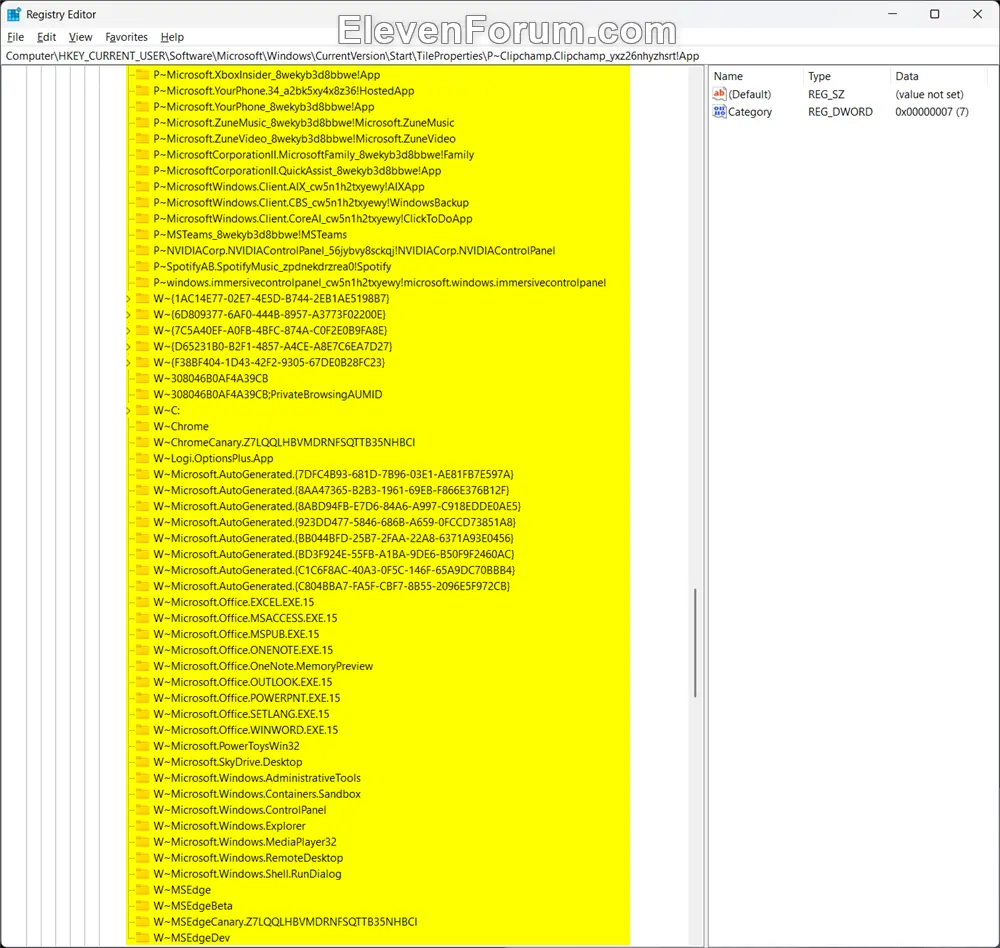Select the P~MicrosoftWindows.Client.AIX key
1000x948 pixels.
[289, 186]
